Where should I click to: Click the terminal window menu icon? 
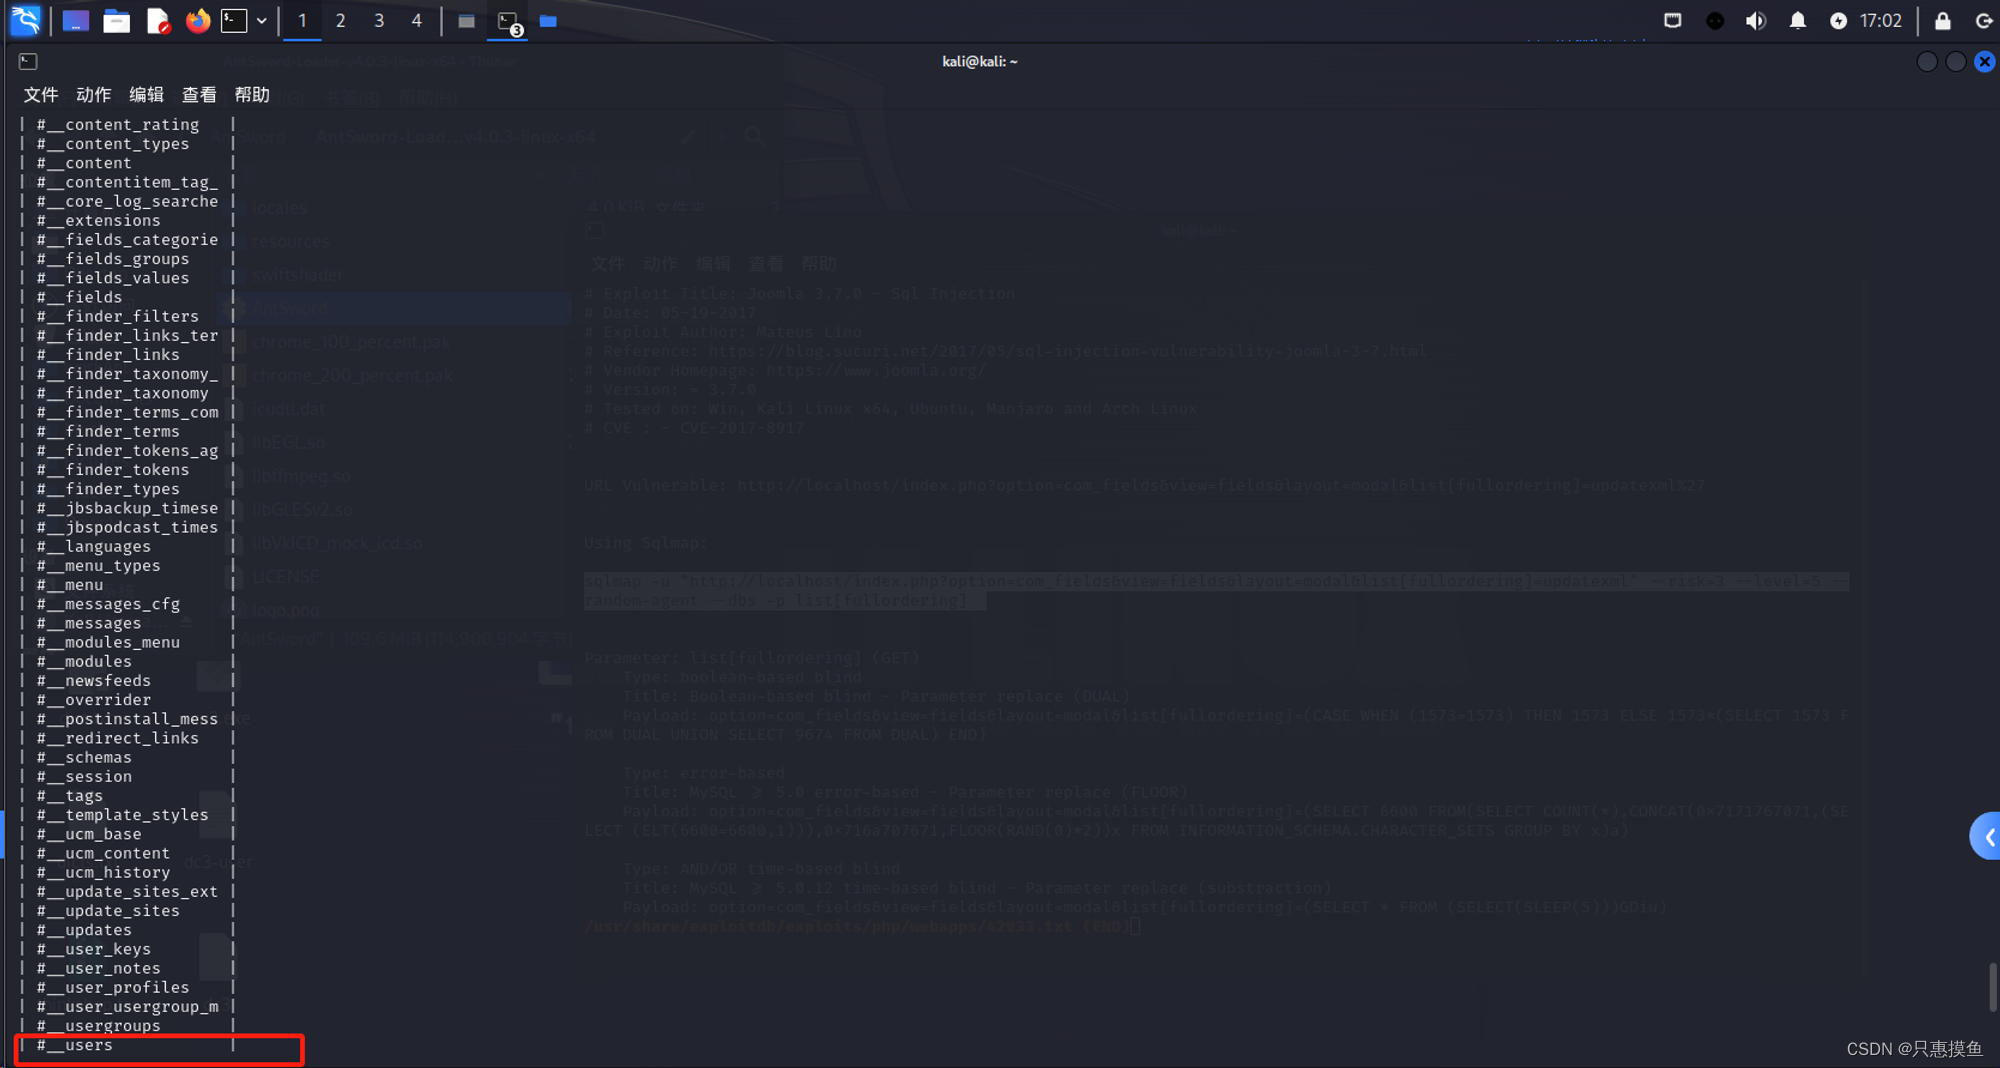[28, 62]
